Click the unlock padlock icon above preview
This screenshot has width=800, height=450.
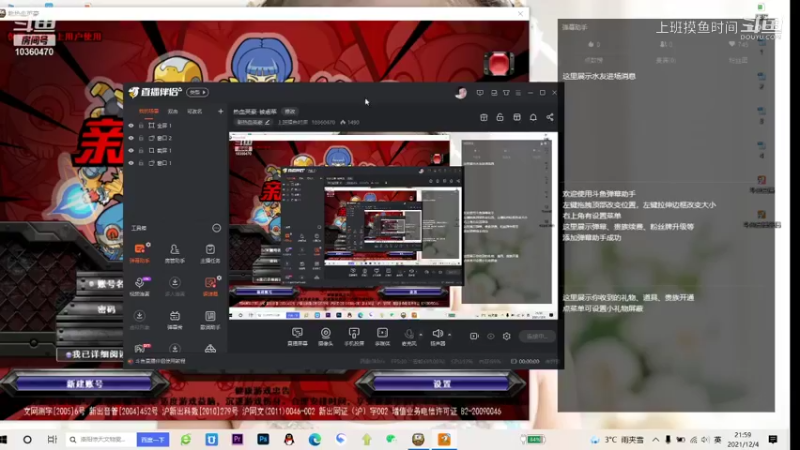coord(500,117)
